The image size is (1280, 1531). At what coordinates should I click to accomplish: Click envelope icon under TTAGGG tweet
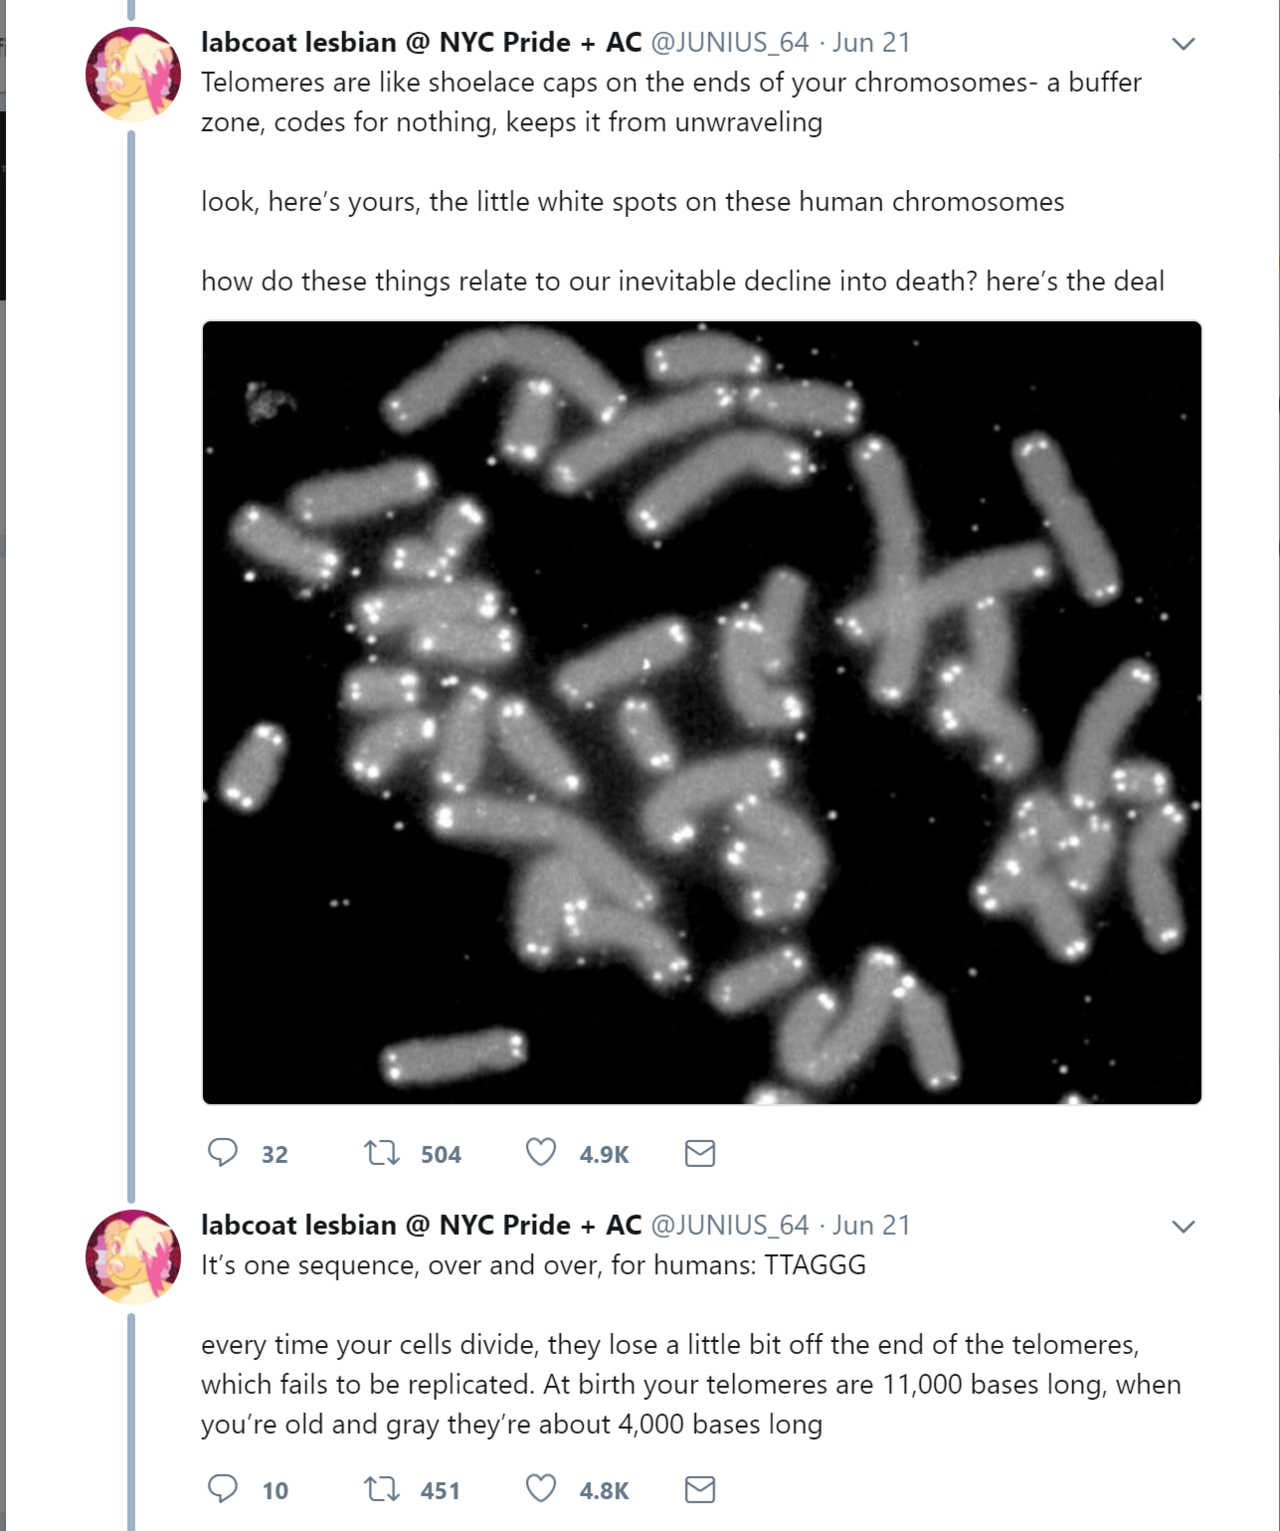700,1490
